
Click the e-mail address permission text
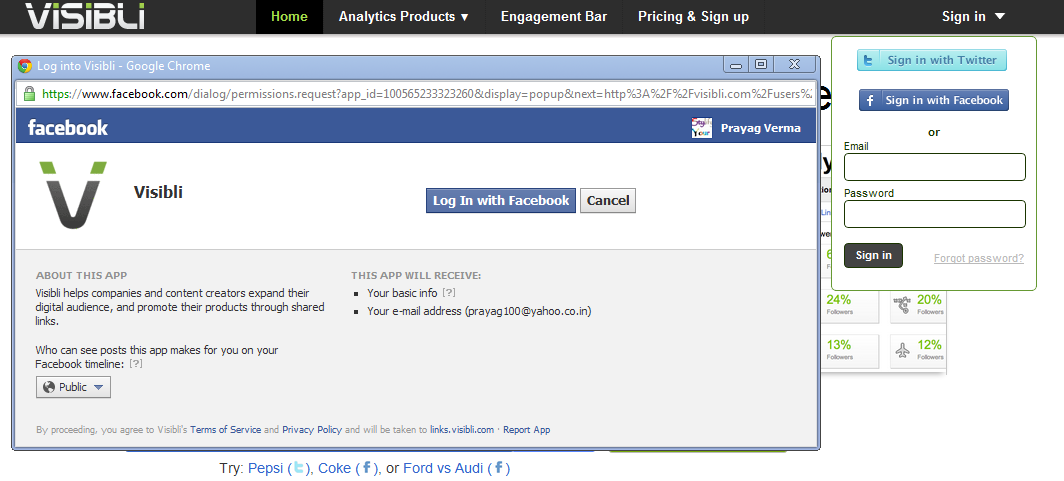pyautogui.click(x=479, y=311)
